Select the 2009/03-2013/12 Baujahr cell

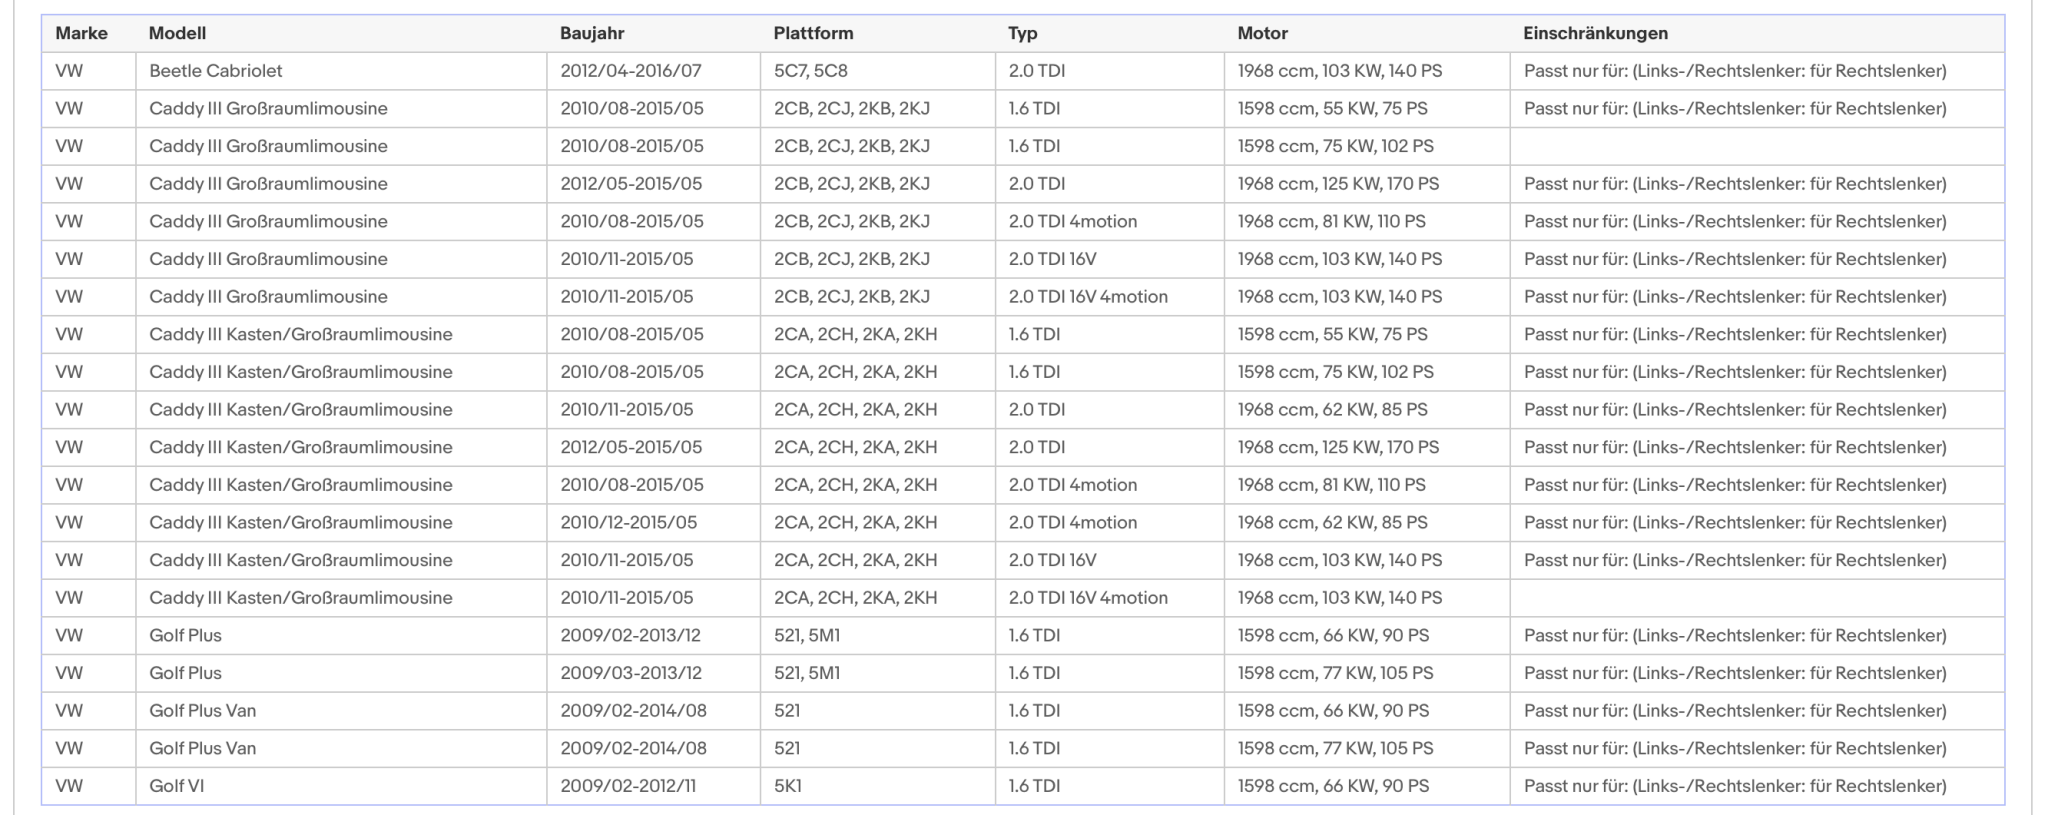tap(653, 673)
